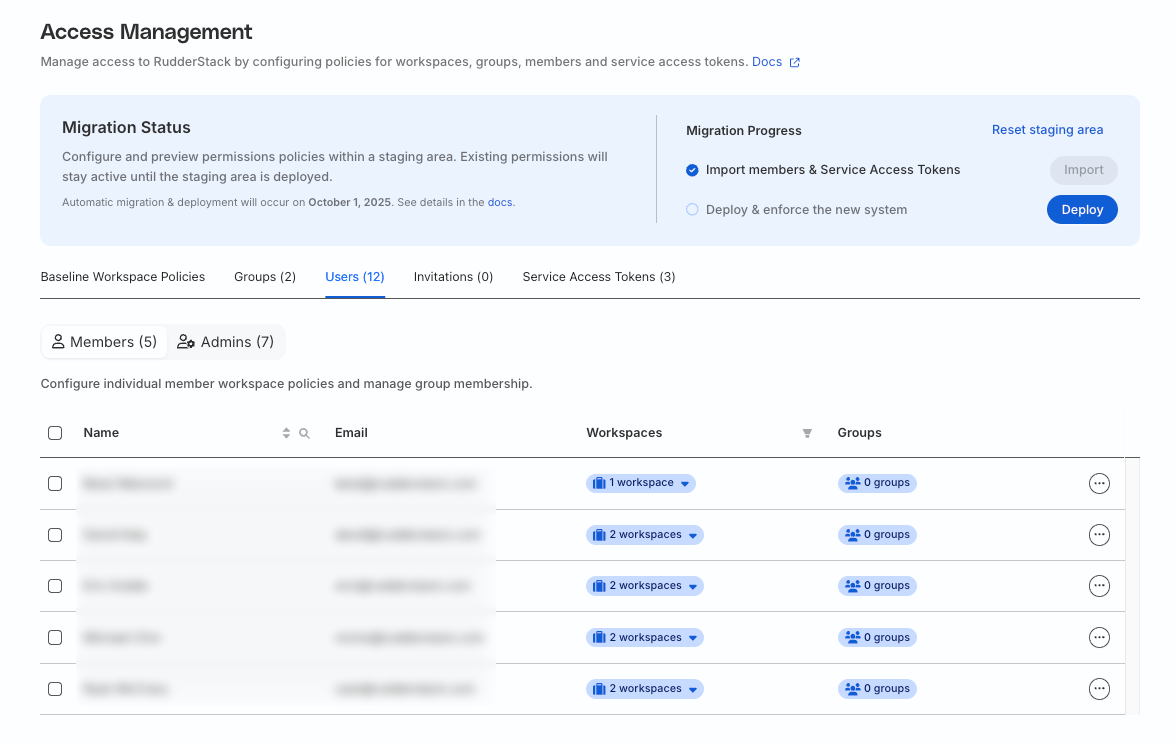Screen dimensions: 1176x744
Task: Open the ellipsis menu on the first user row
Action: click(x=1099, y=483)
